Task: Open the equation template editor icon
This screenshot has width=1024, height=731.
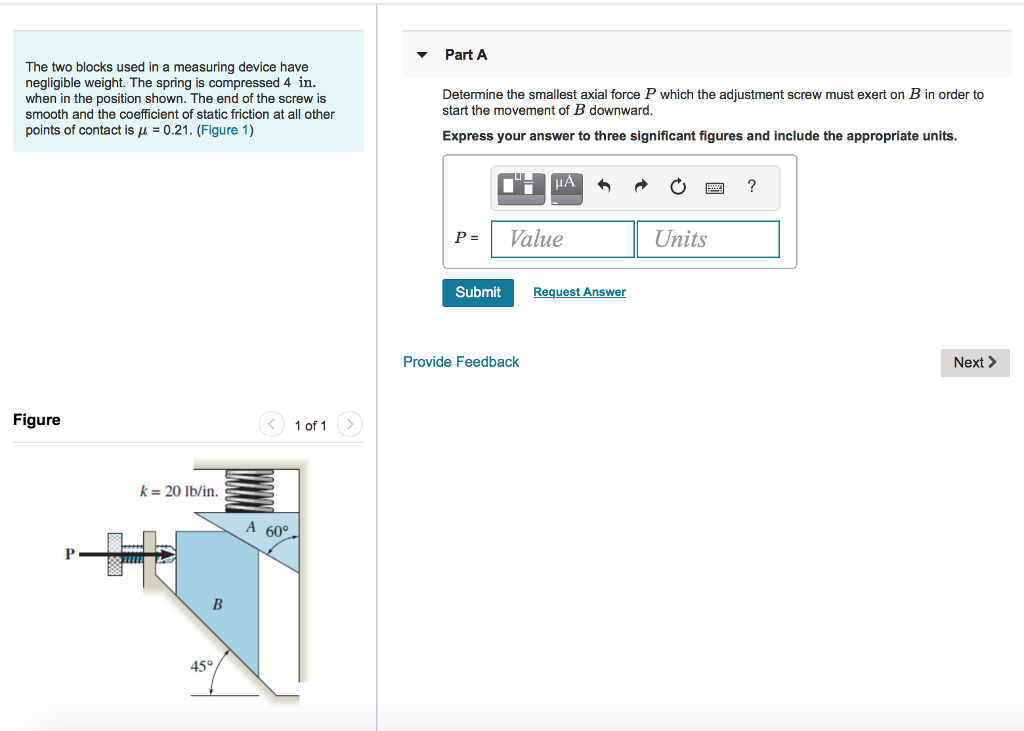Action: coord(520,187)
